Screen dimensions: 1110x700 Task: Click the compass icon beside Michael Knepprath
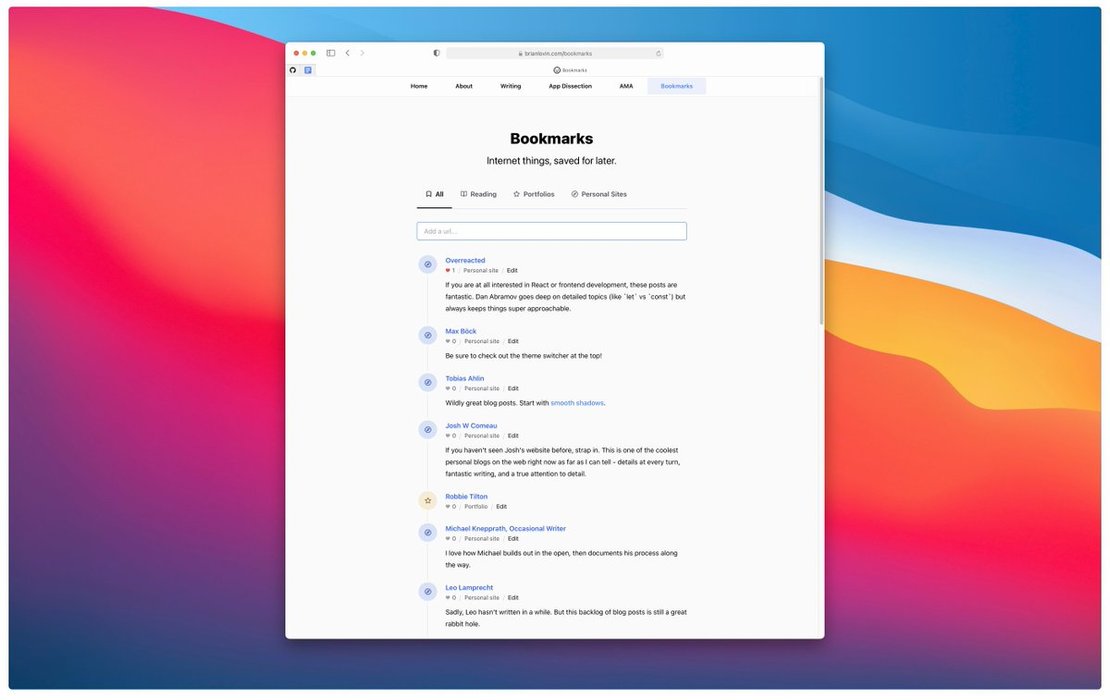428,533
